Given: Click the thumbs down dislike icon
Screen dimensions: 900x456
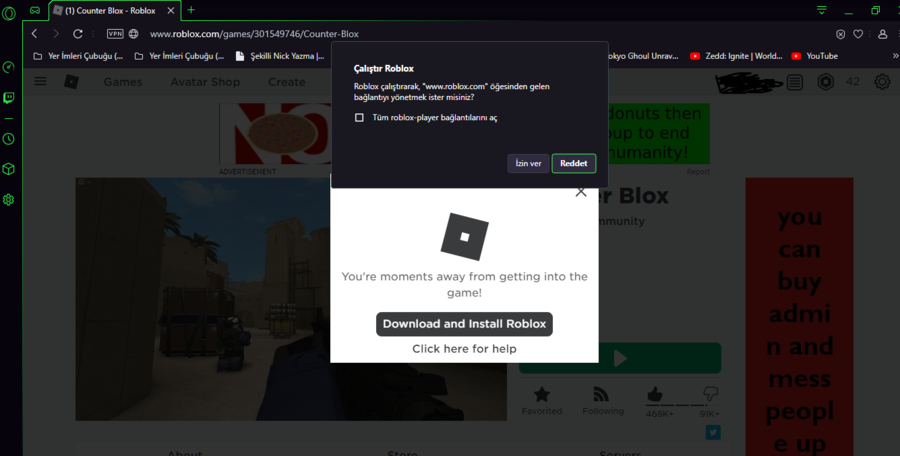Looking at the screenshot, I should pyautogui.click(x=711, y=394).
